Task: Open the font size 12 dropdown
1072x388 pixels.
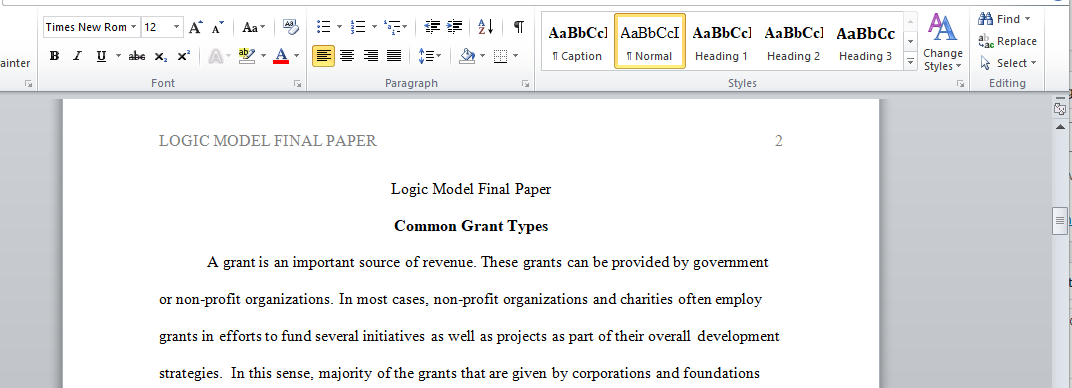Action: click(176, 27)
